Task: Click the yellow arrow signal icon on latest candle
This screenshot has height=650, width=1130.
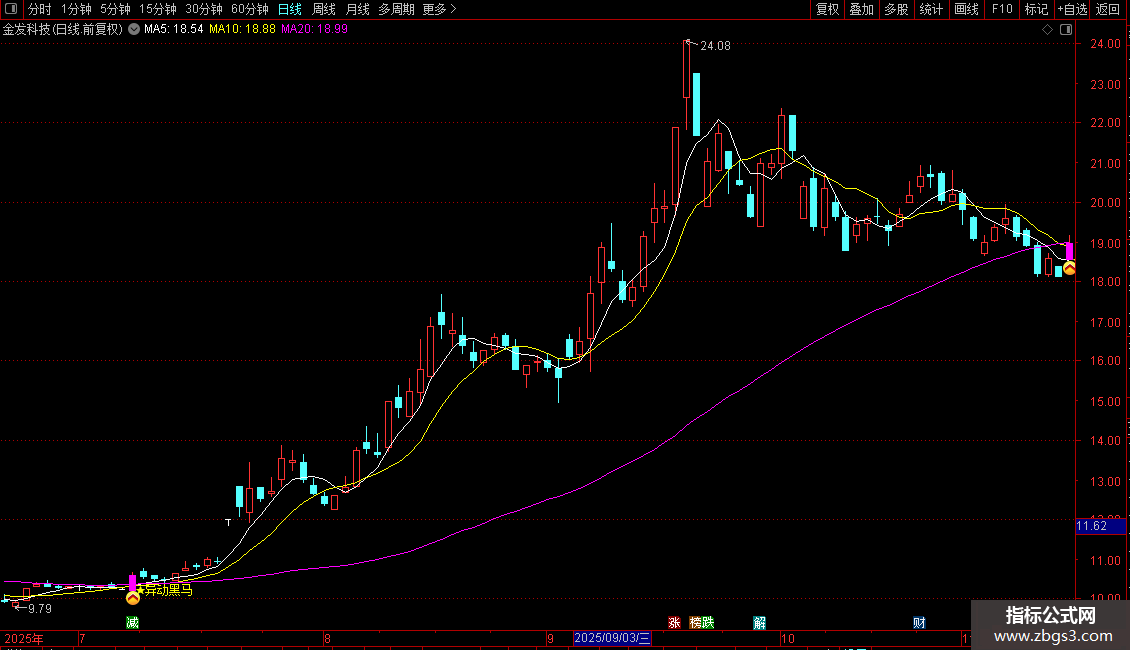Action: (1069, 269)
